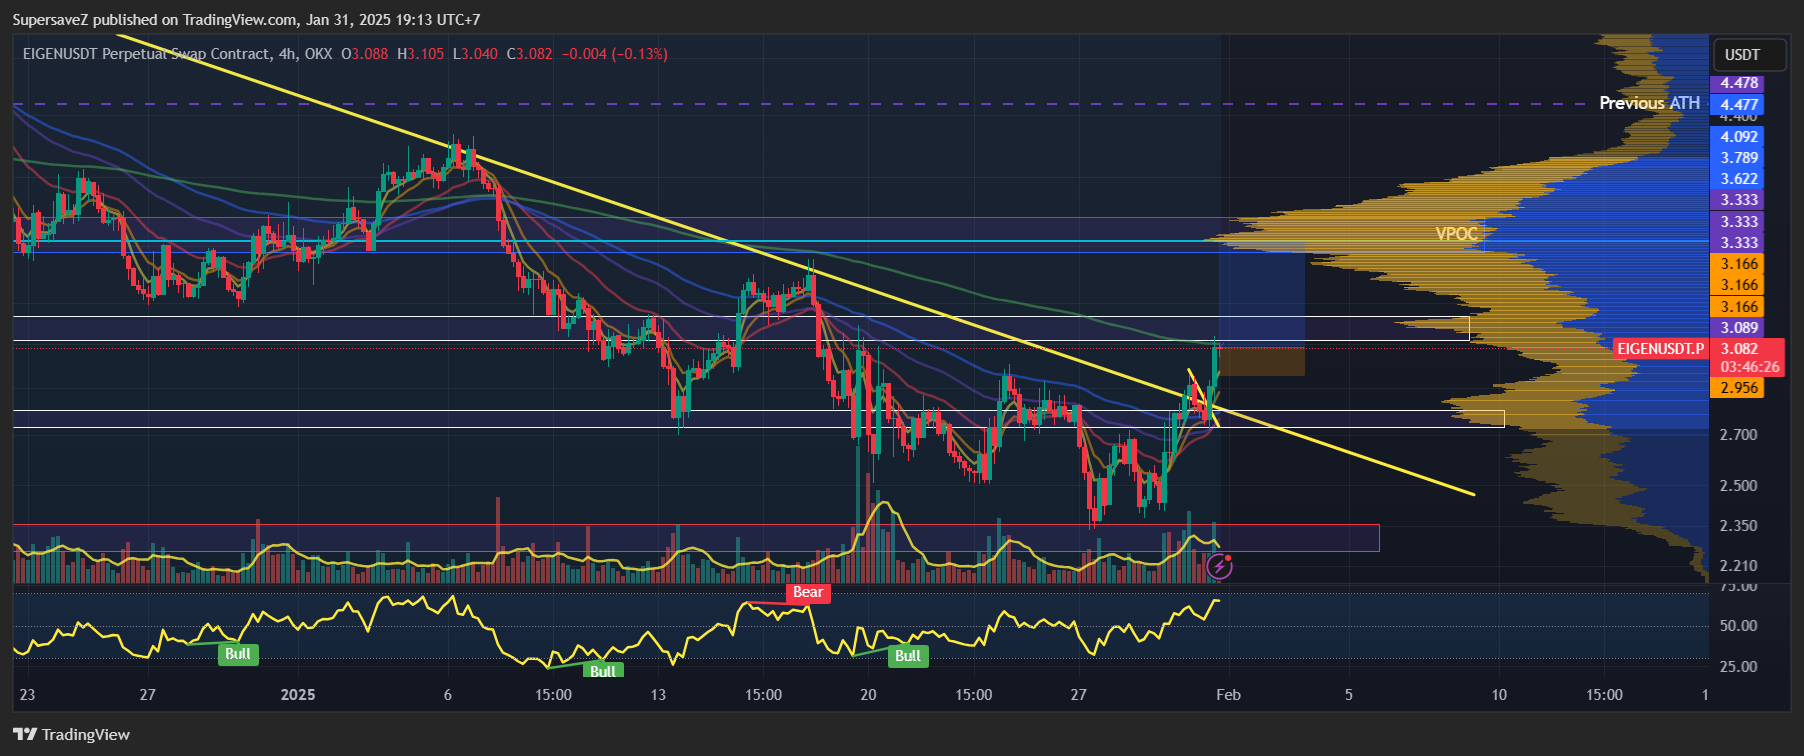Click the 23 date on time axis
The height and width of the screenshot is (756, 1804).
pos(27,695)
